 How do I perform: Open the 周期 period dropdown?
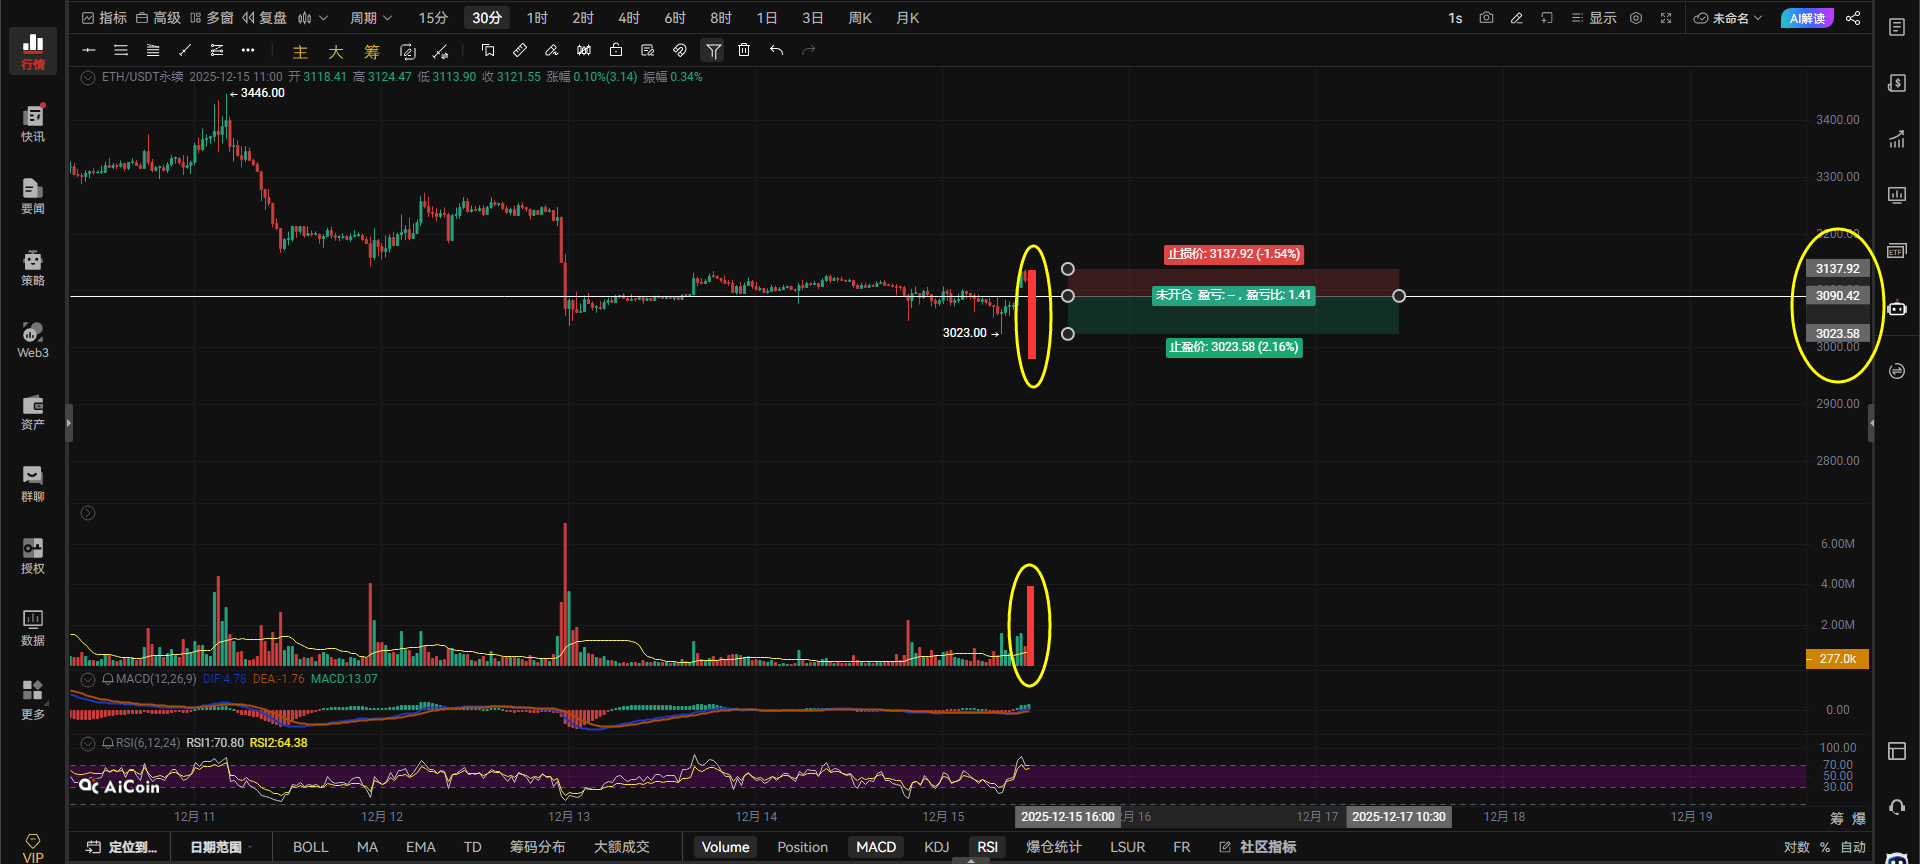(371, 18)
